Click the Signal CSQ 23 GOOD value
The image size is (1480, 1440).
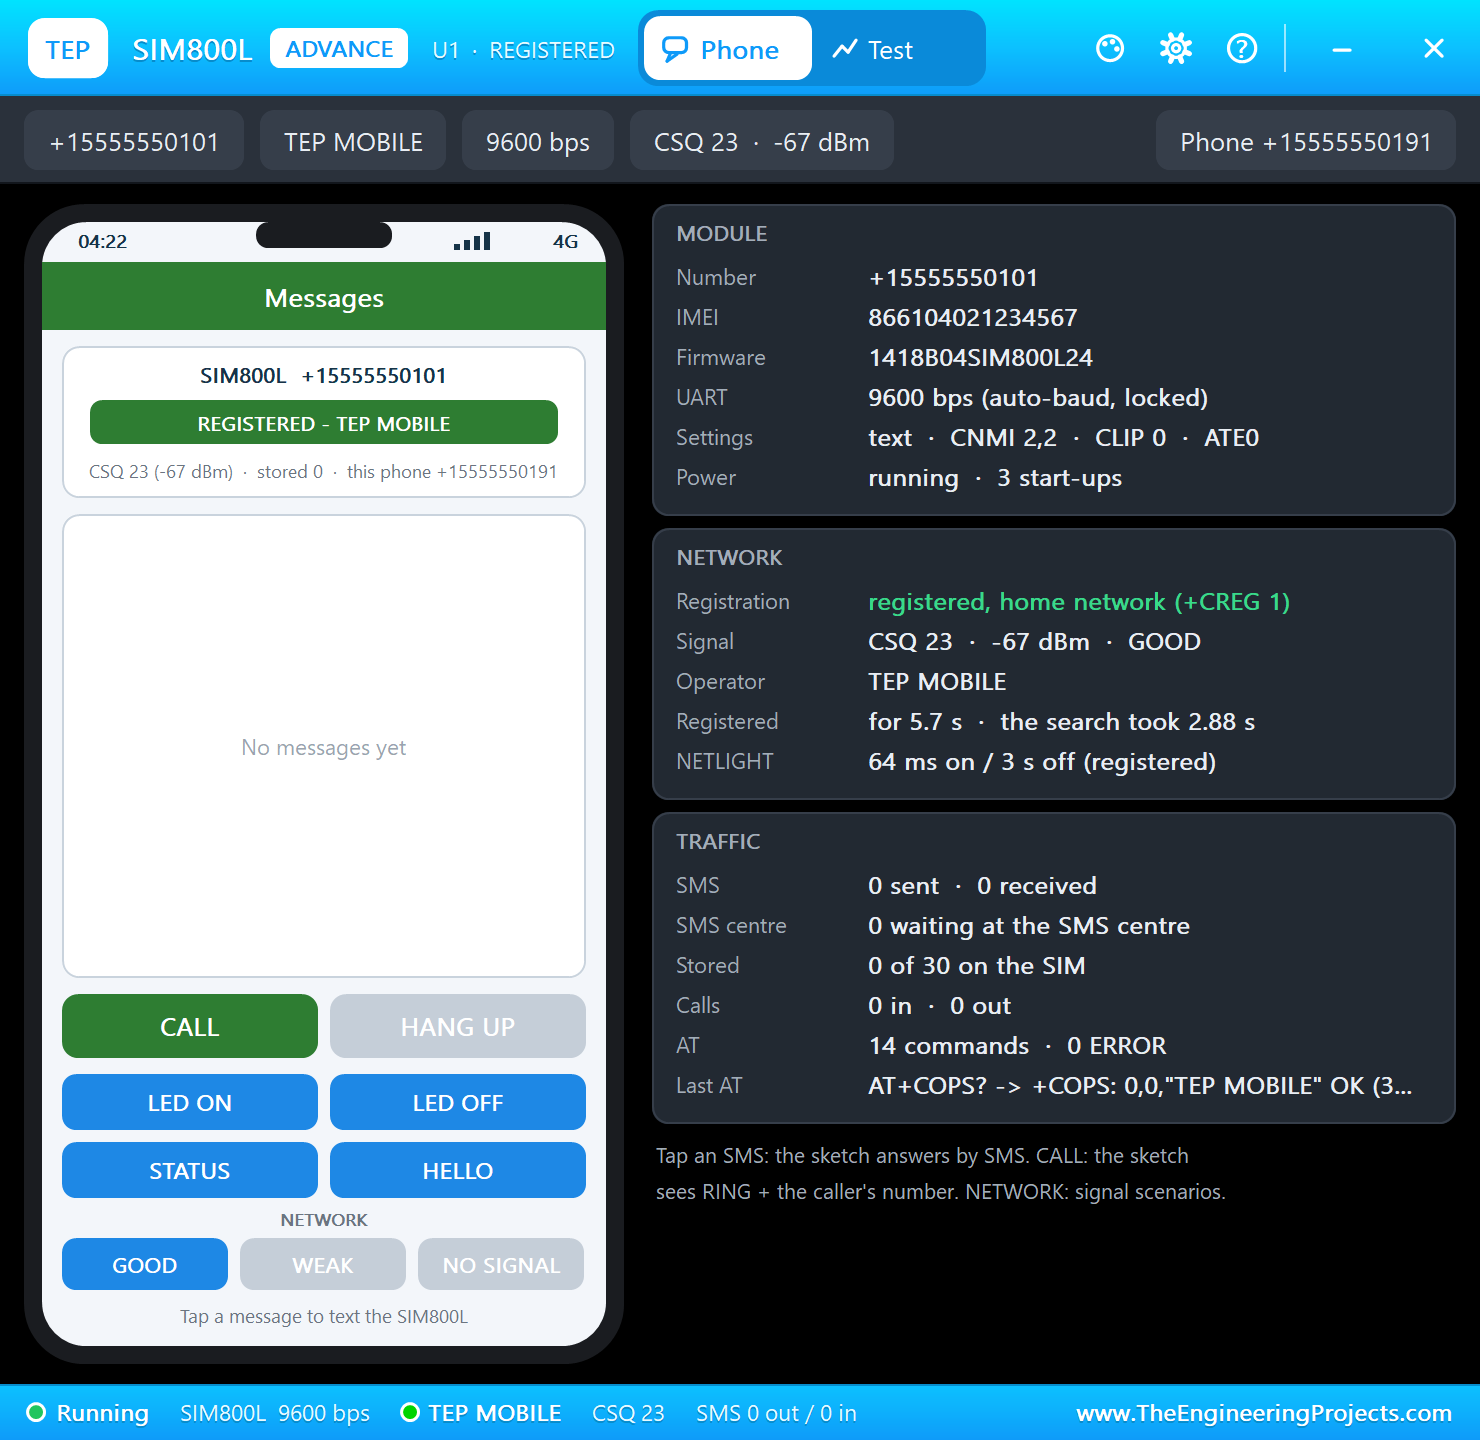pyautogui.click(x=1034, y=641)
